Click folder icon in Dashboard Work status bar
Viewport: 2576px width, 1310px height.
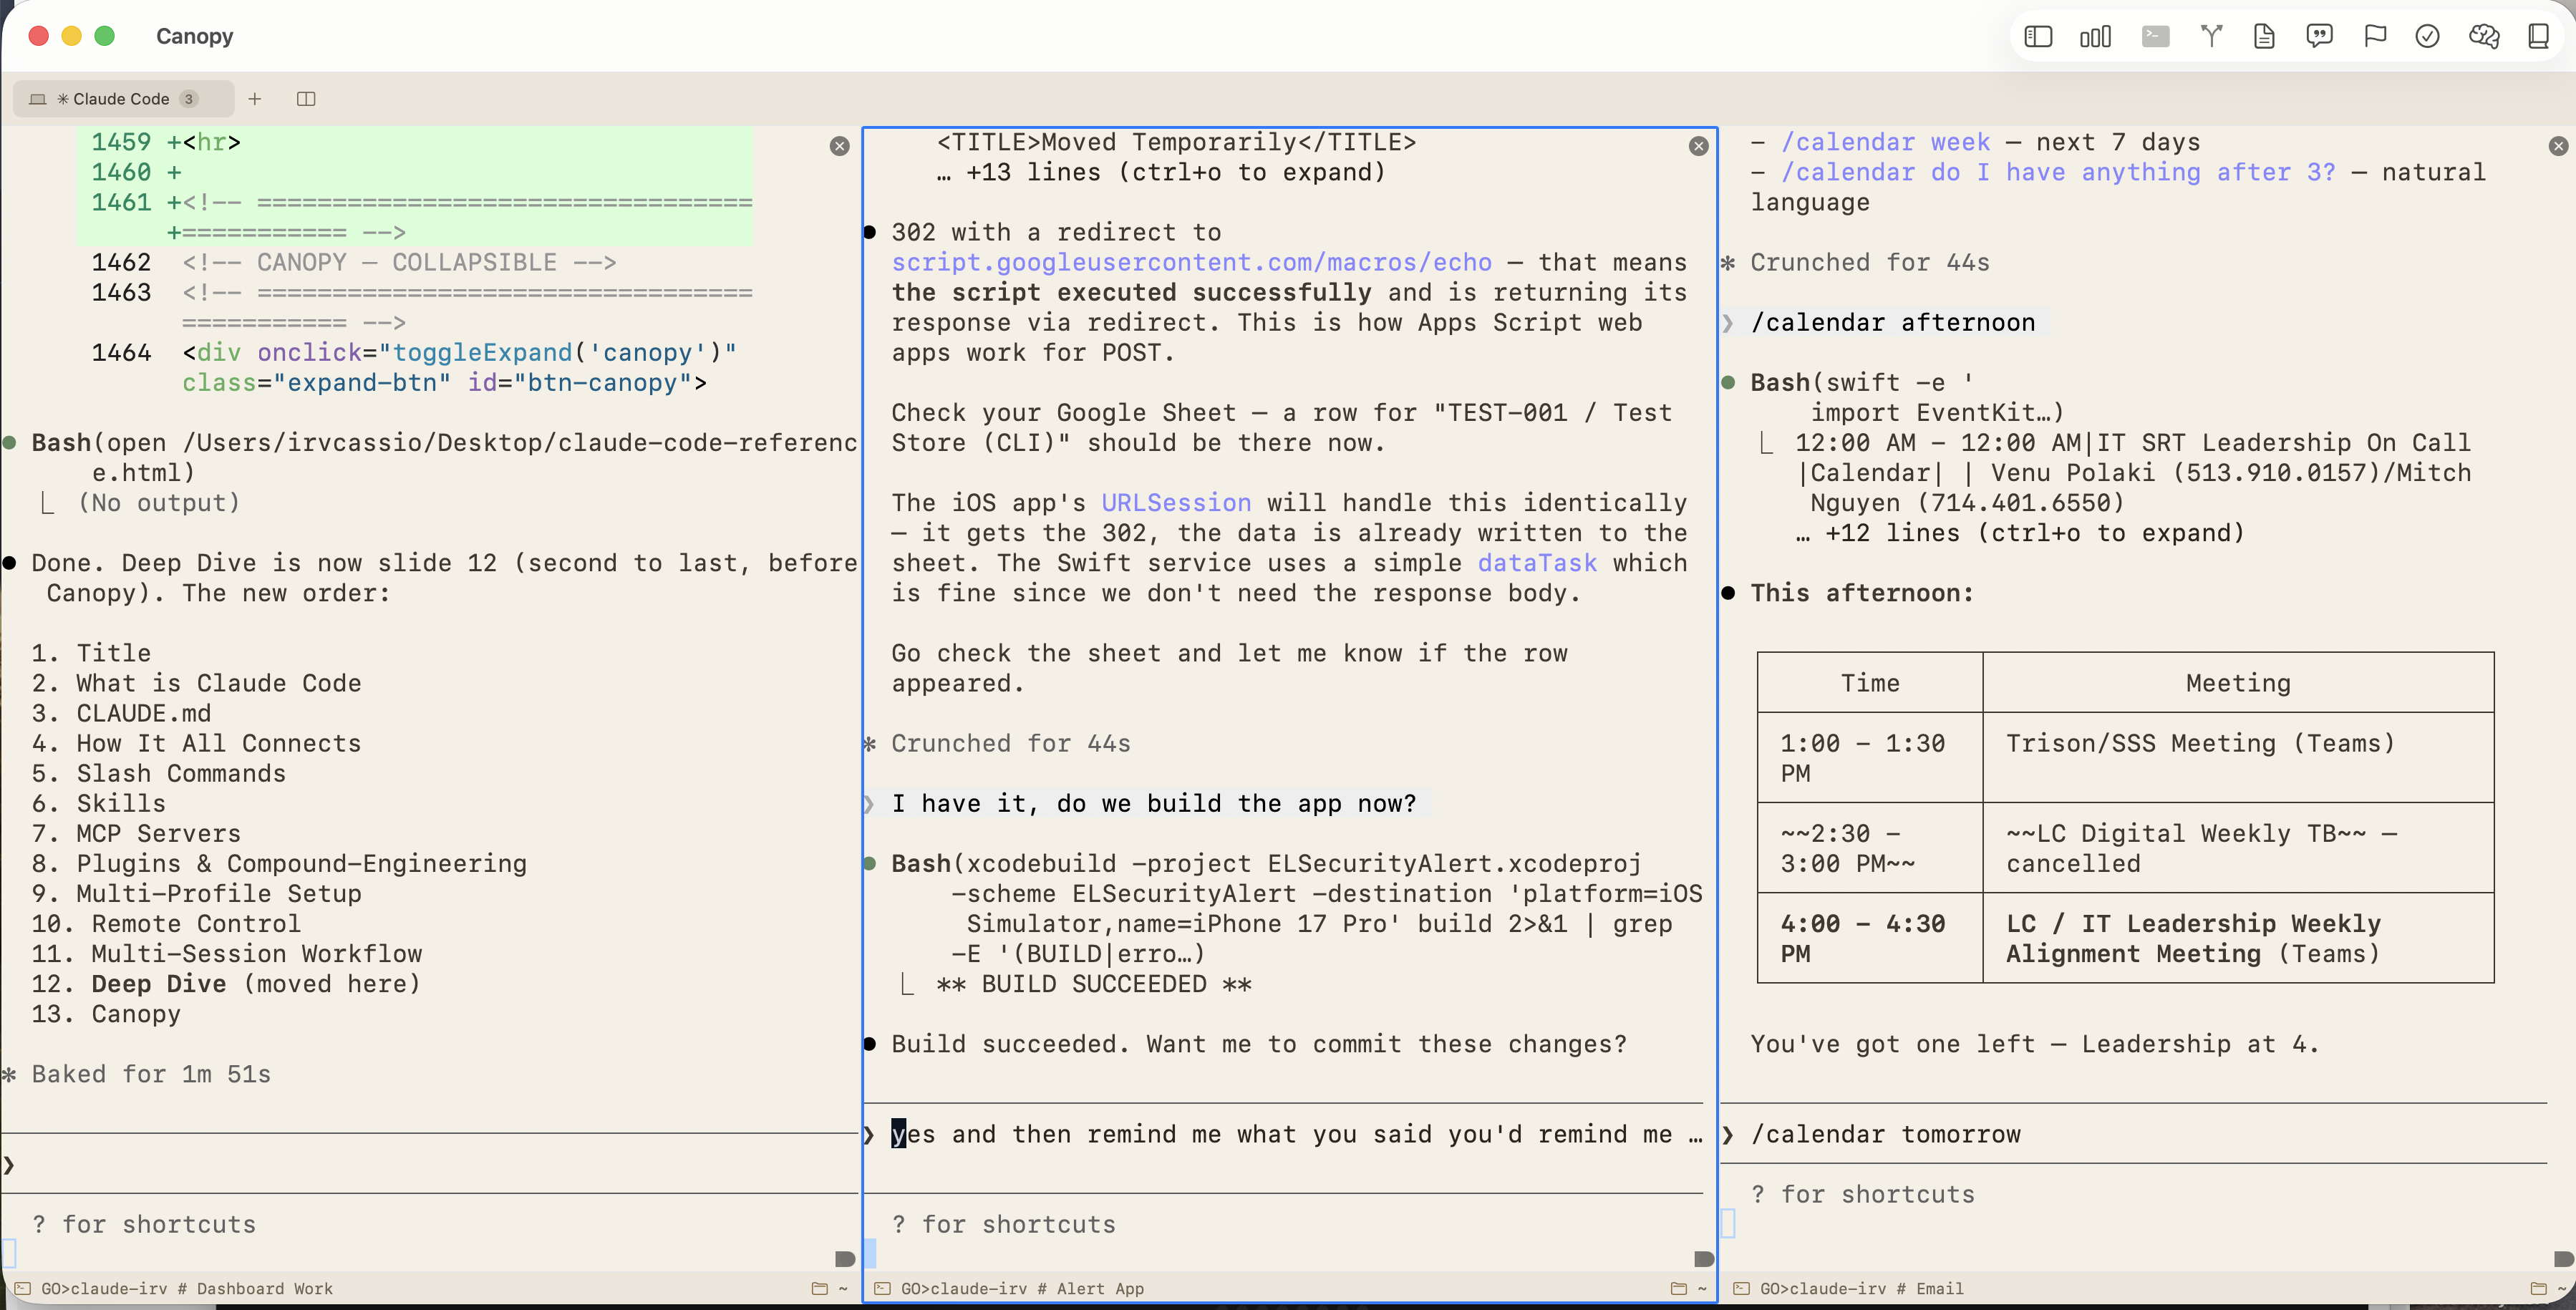tap(820, 1288)
